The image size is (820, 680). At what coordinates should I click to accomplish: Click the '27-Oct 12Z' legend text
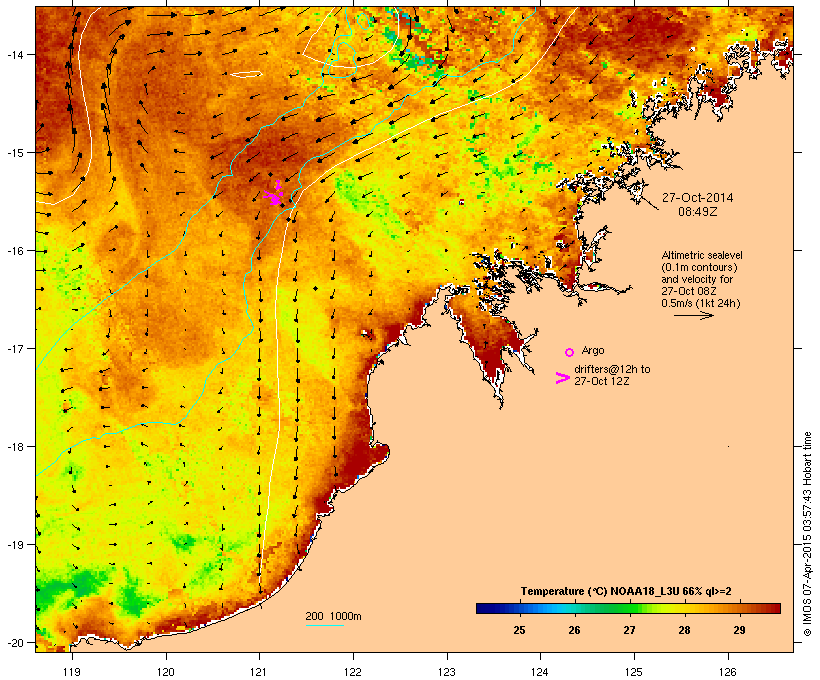(x=601, y=381)
